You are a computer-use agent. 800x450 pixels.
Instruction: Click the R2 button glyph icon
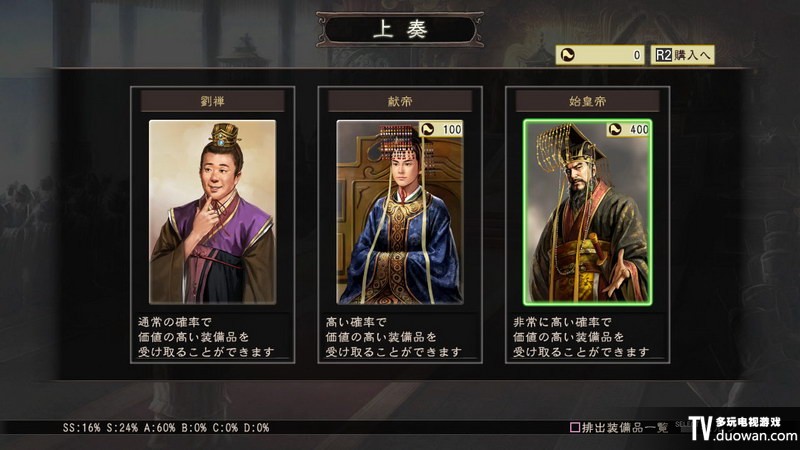coord(663,55)
